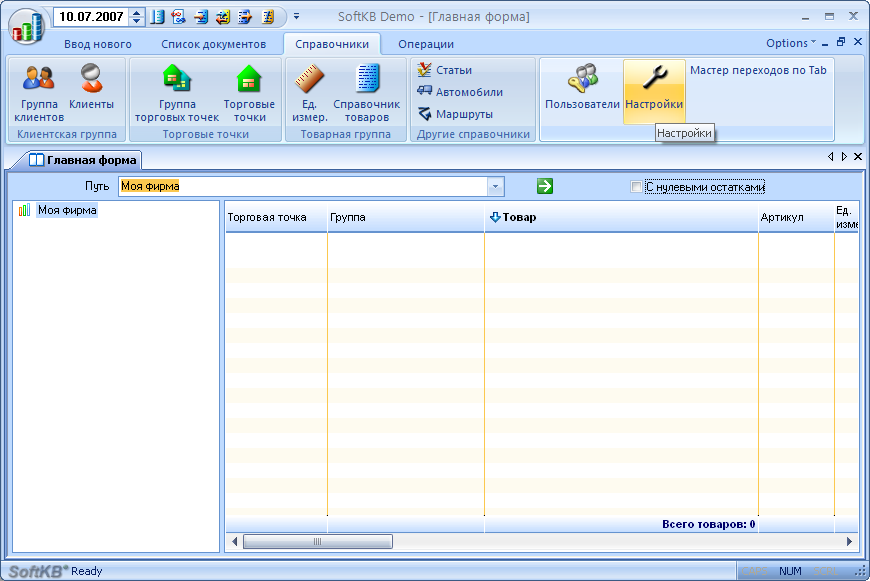Click the Моя фирма bar chart tree icon
870x581 pixels.
[x=24, y=210]
